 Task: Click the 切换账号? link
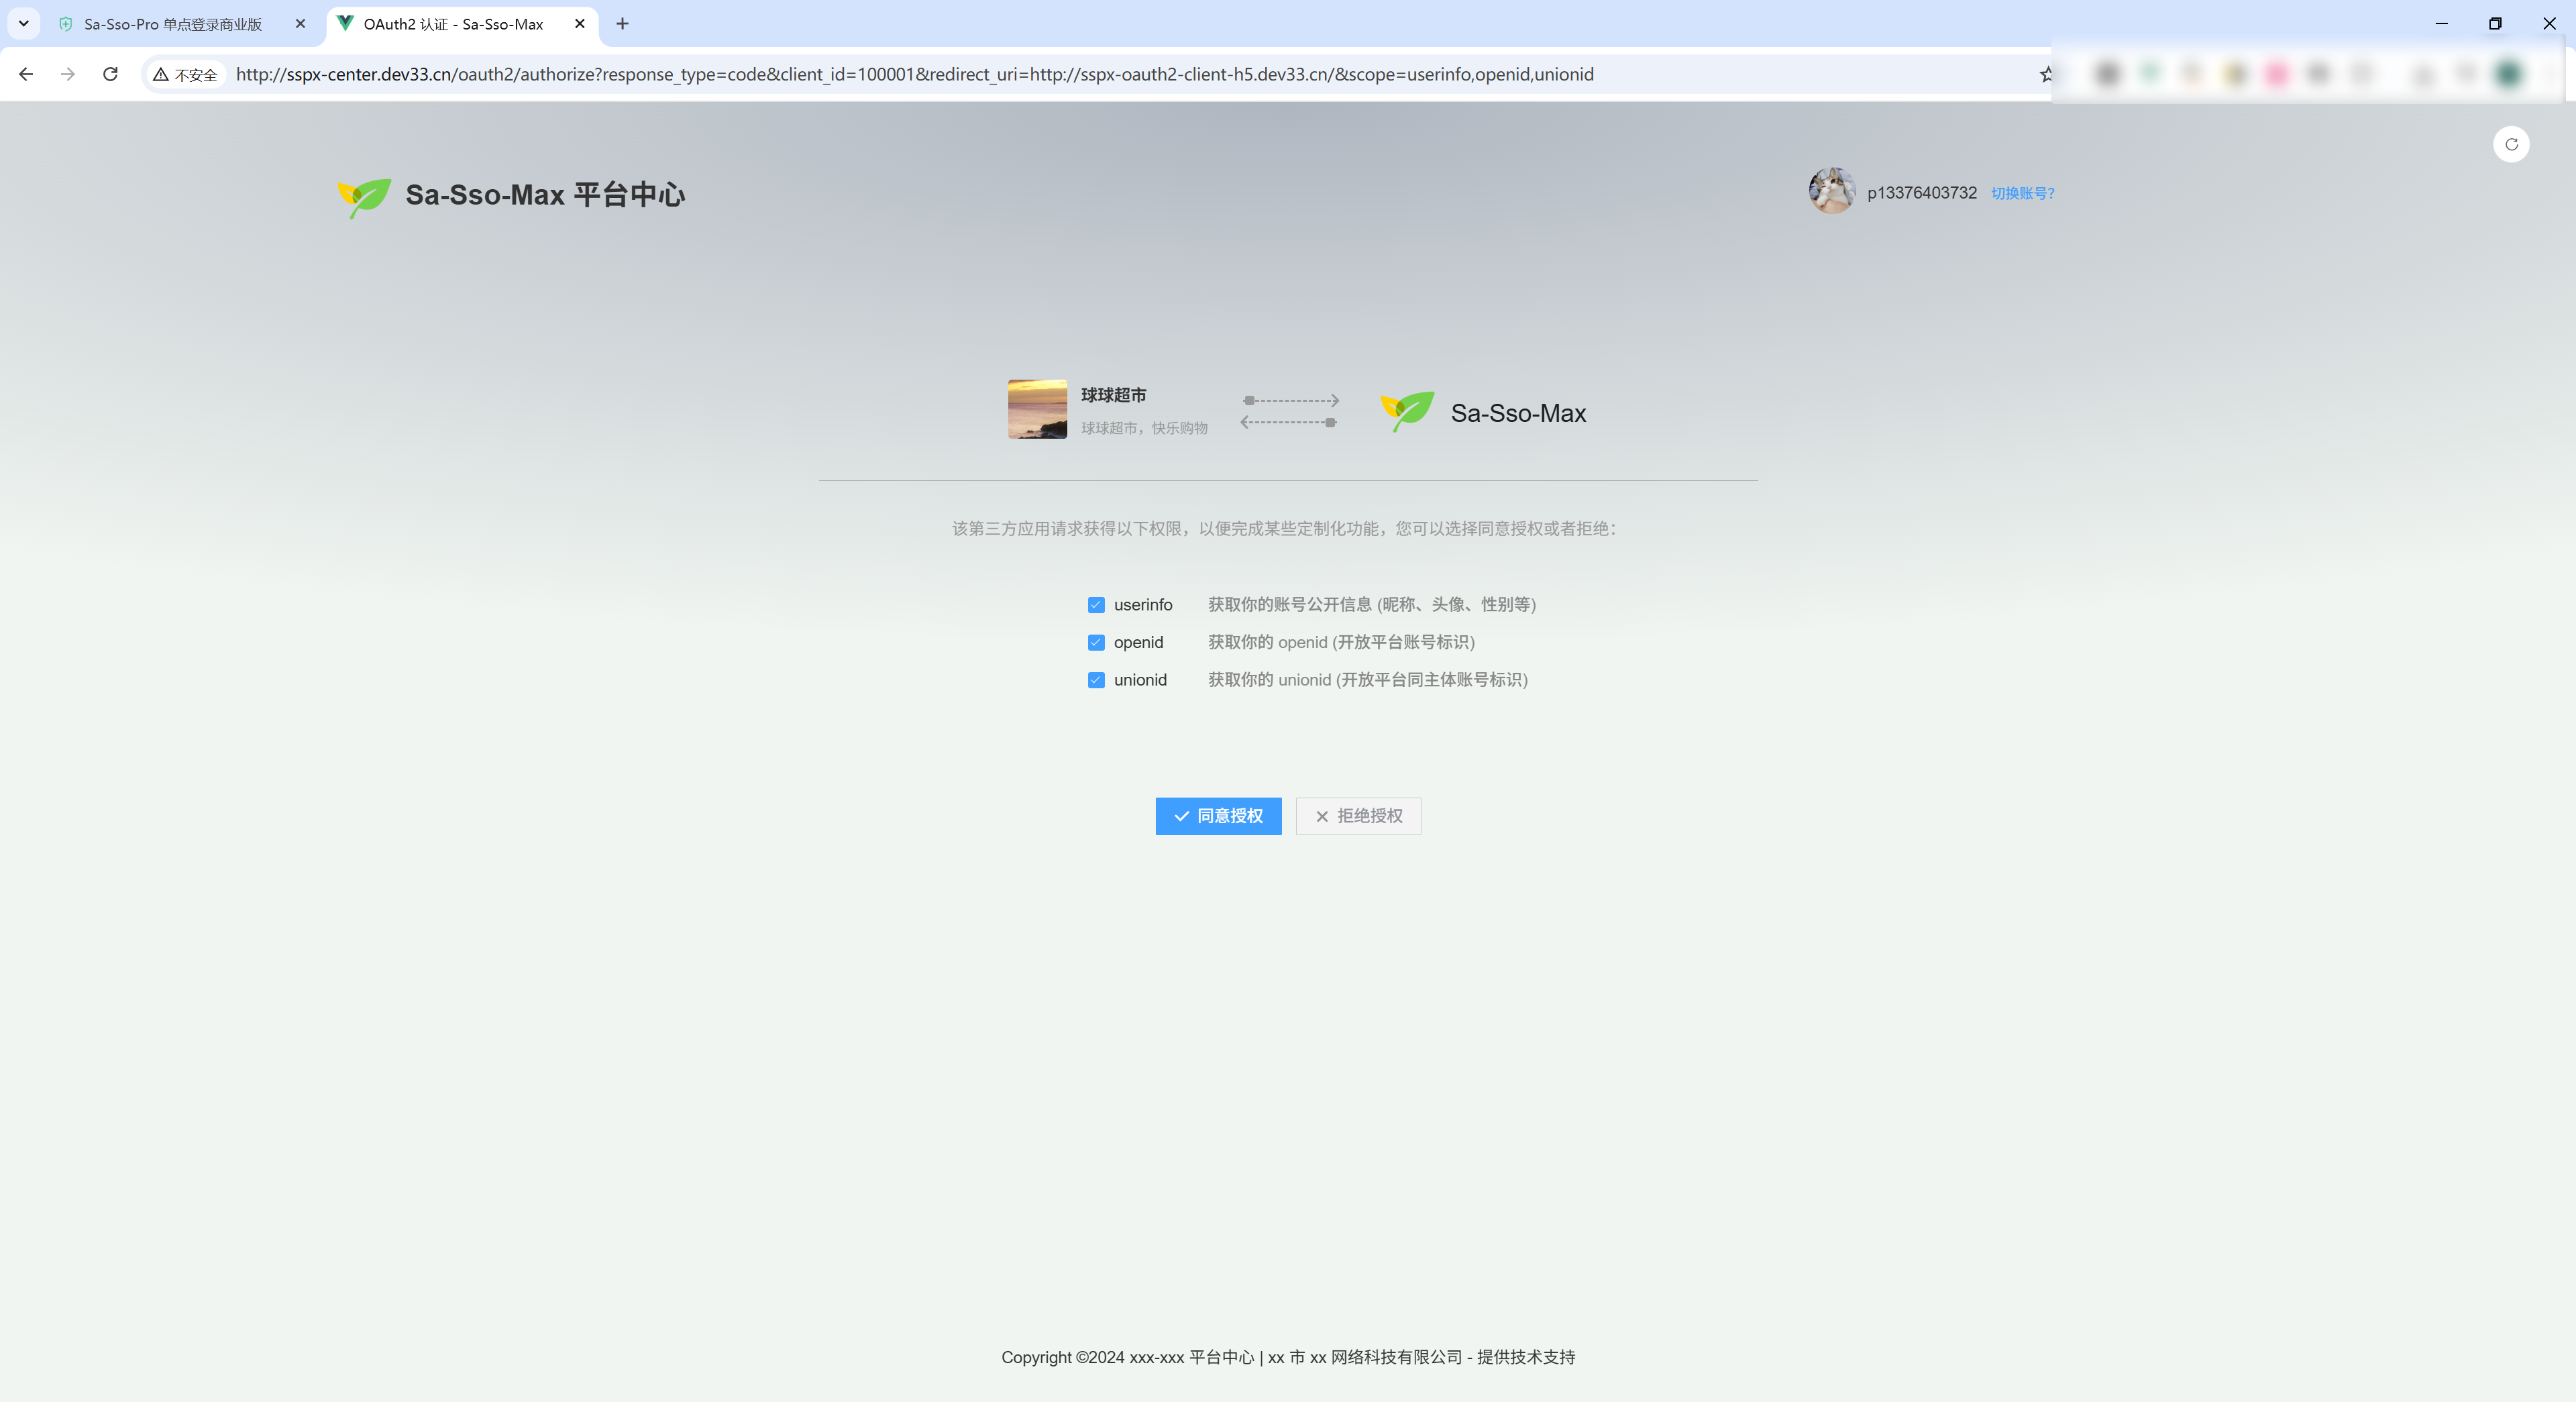tap(2022, 193)
